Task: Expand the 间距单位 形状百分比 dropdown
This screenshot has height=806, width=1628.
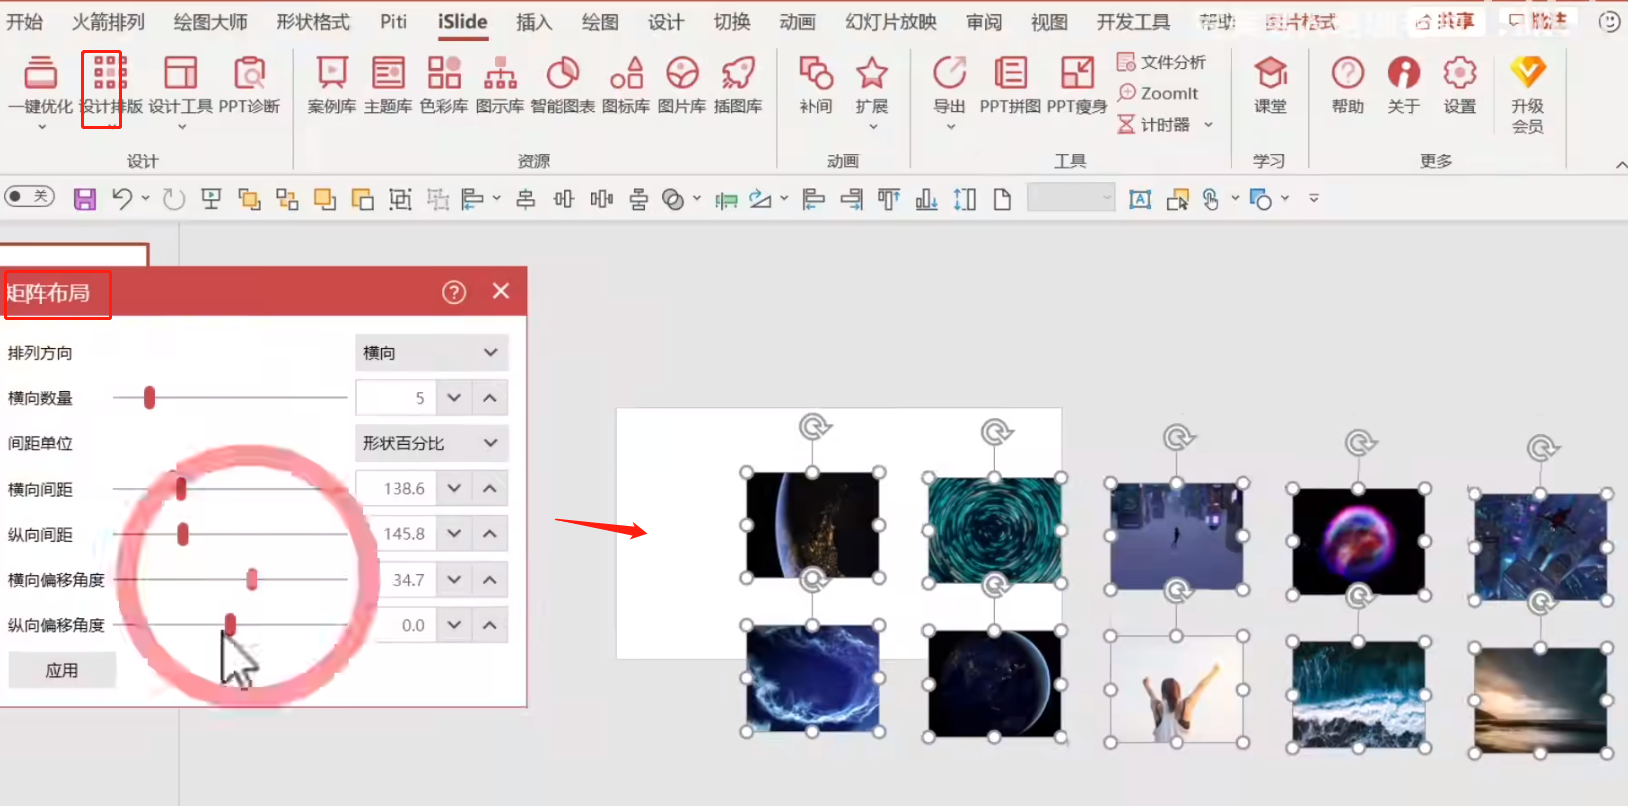Action: coord(432,443)
